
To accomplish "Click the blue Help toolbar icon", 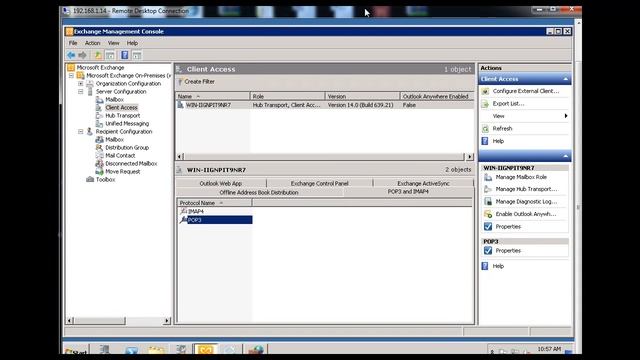I will pyautogui.click(x=124, y=55).
